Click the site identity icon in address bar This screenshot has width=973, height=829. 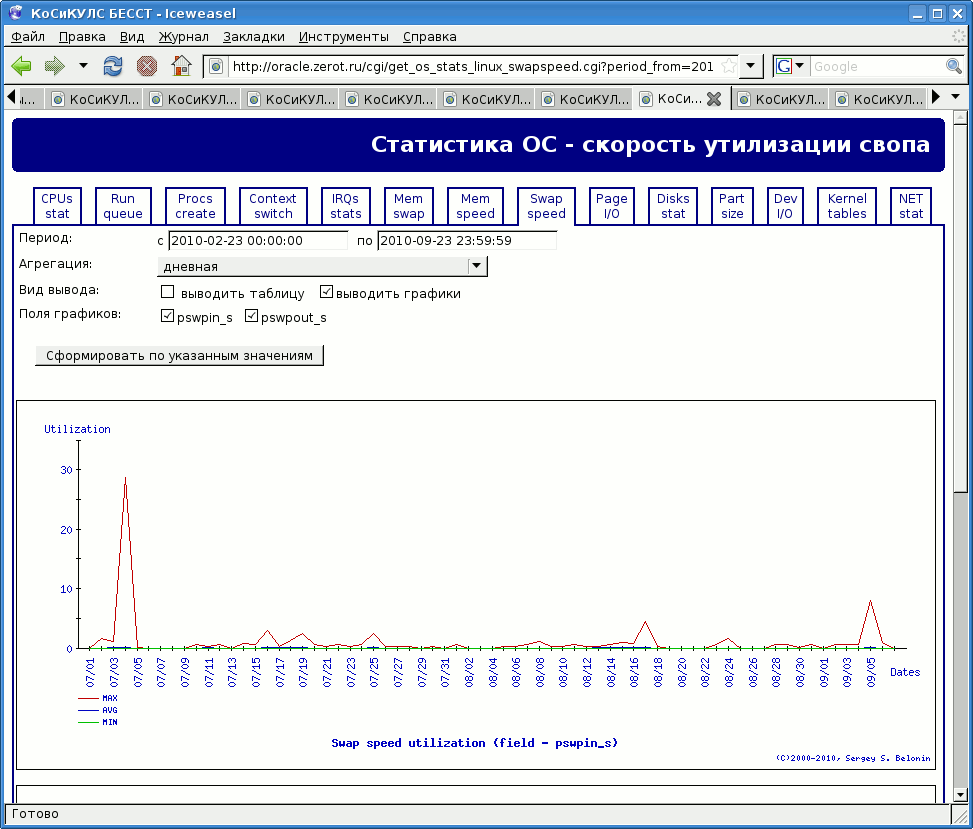tap(215, 66)
